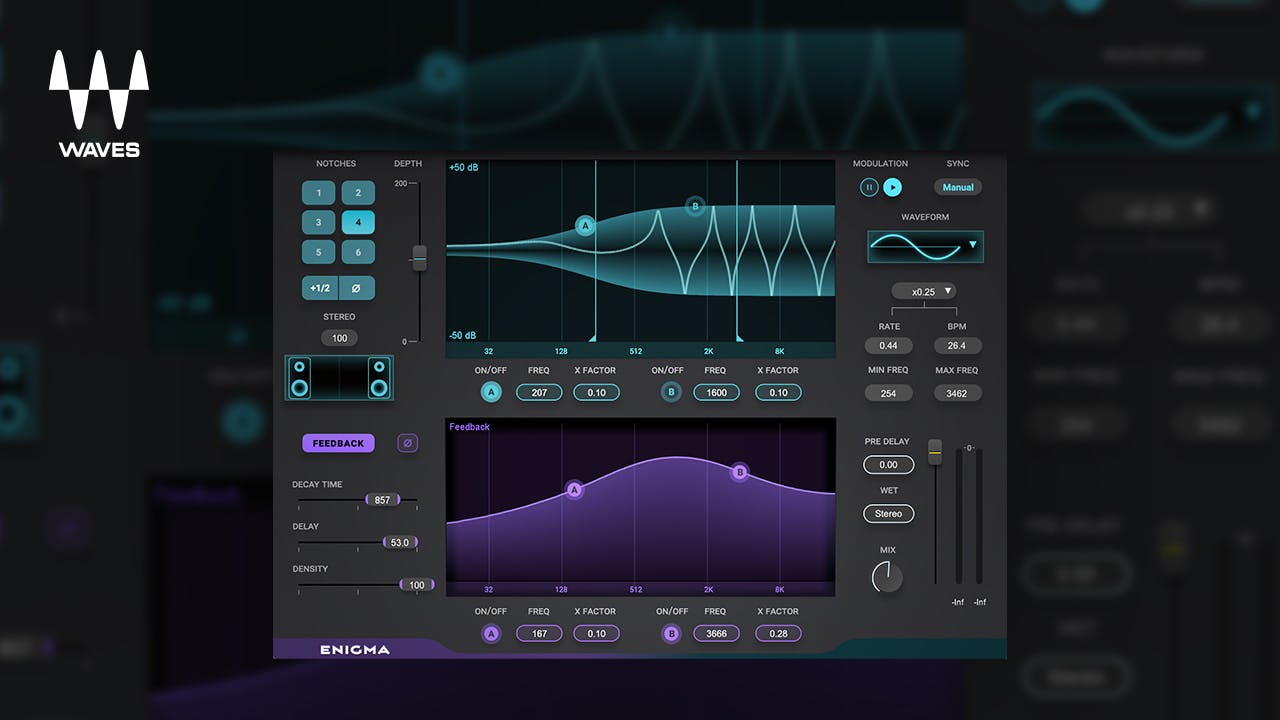Open the WET Stereo dropdown
This screenshot has height=720, width=1280.
[888, 513]
